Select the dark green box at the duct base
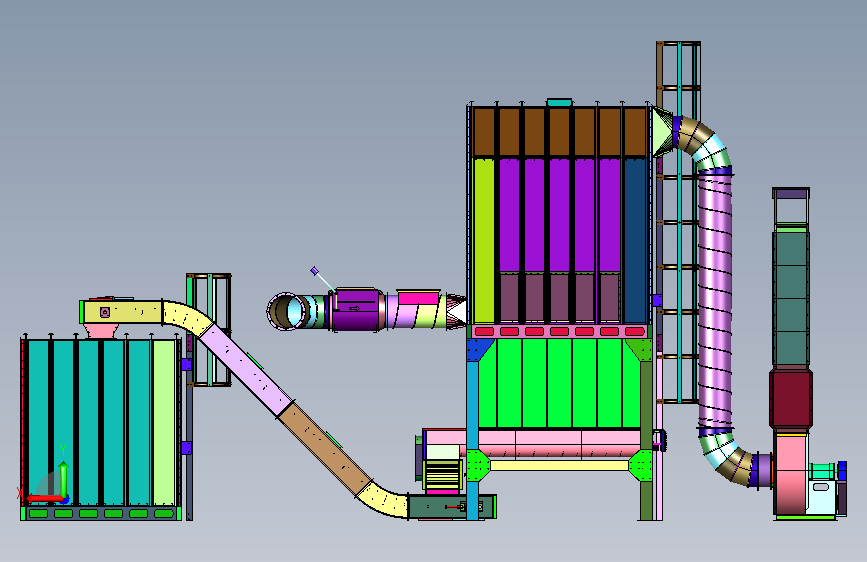The width and height of the screenshot is (867, 562). pyautogui.click(x=452, y=507)
